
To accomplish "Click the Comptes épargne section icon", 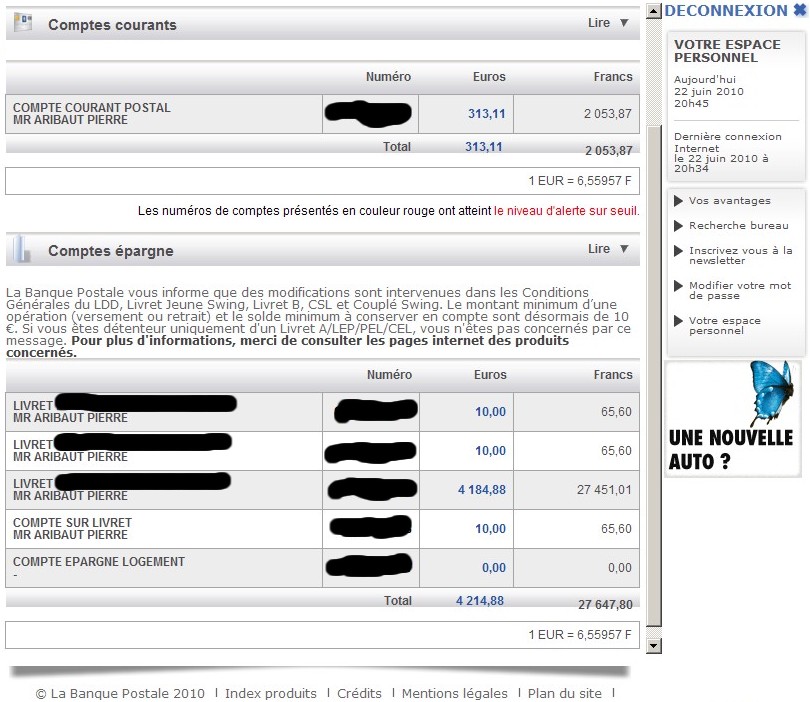I will 22,249.
